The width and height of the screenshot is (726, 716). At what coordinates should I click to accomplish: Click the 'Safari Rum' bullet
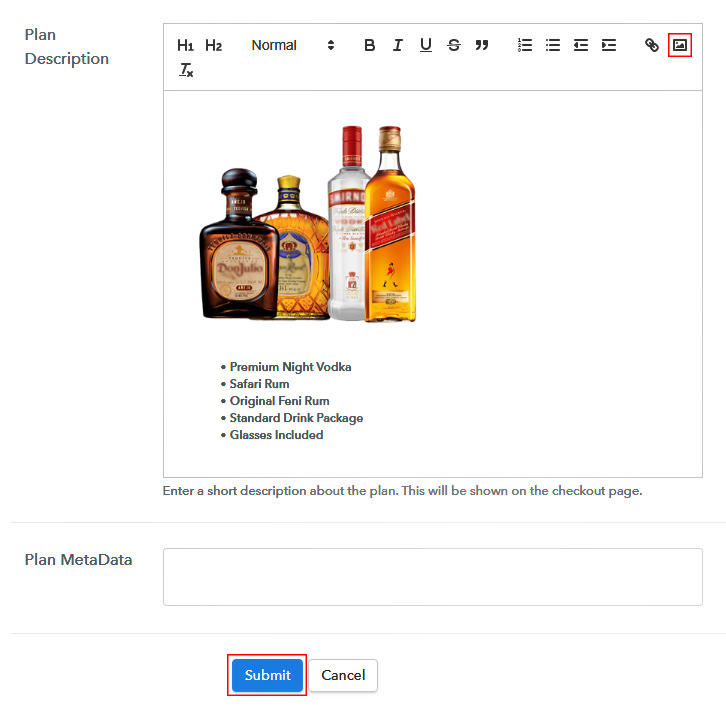coord(259,384)
